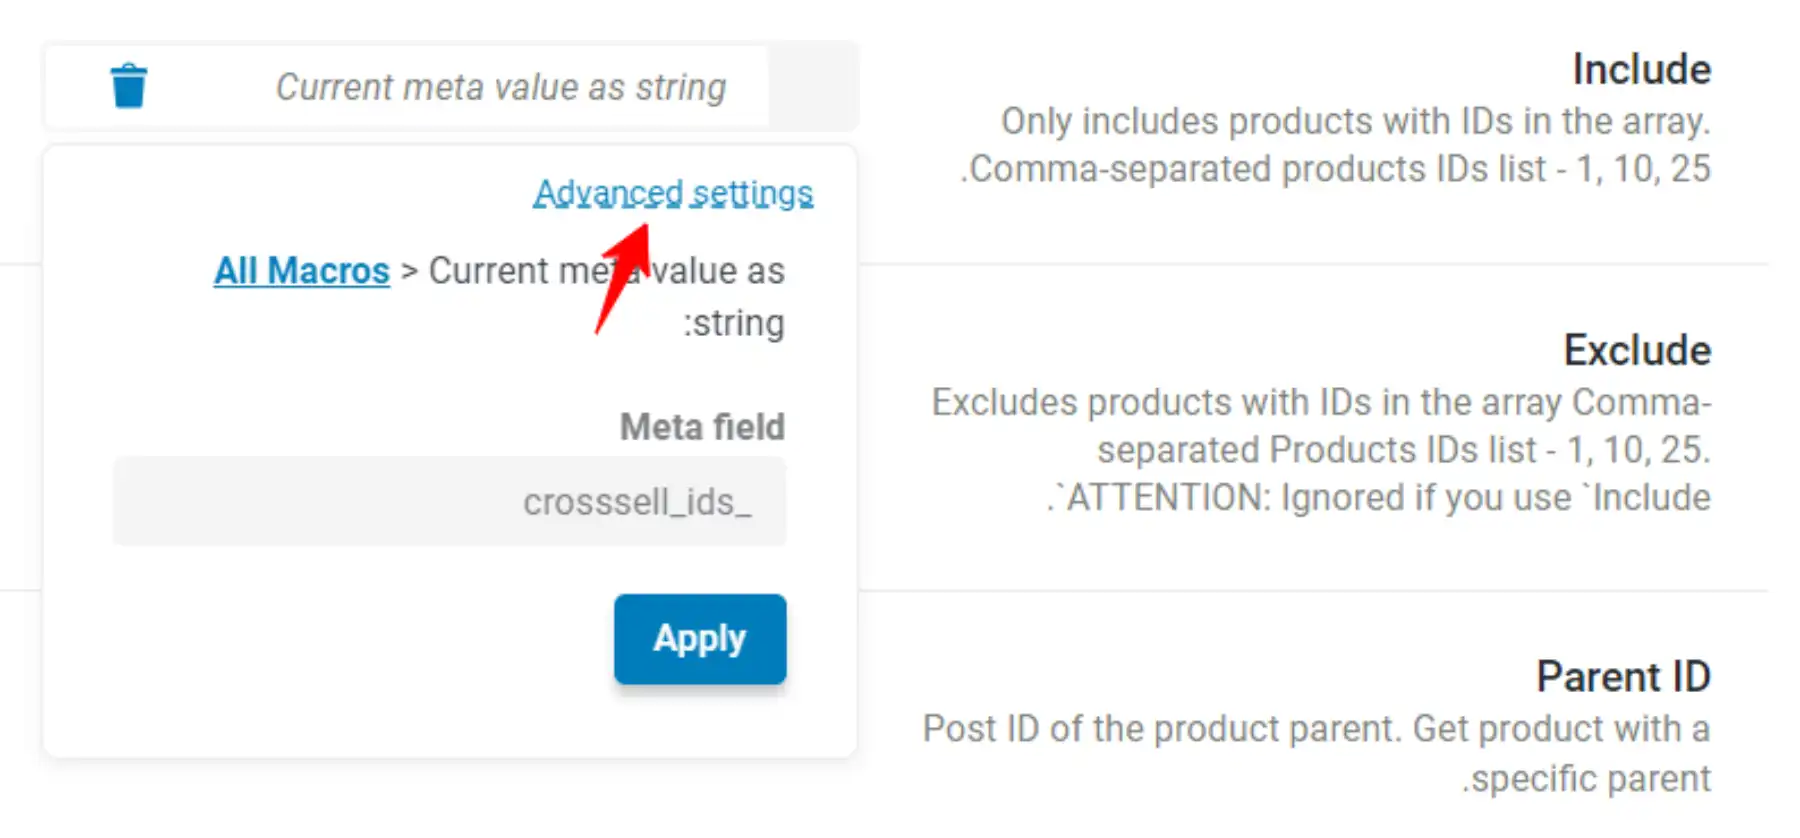Go back to All Macros

302,270
